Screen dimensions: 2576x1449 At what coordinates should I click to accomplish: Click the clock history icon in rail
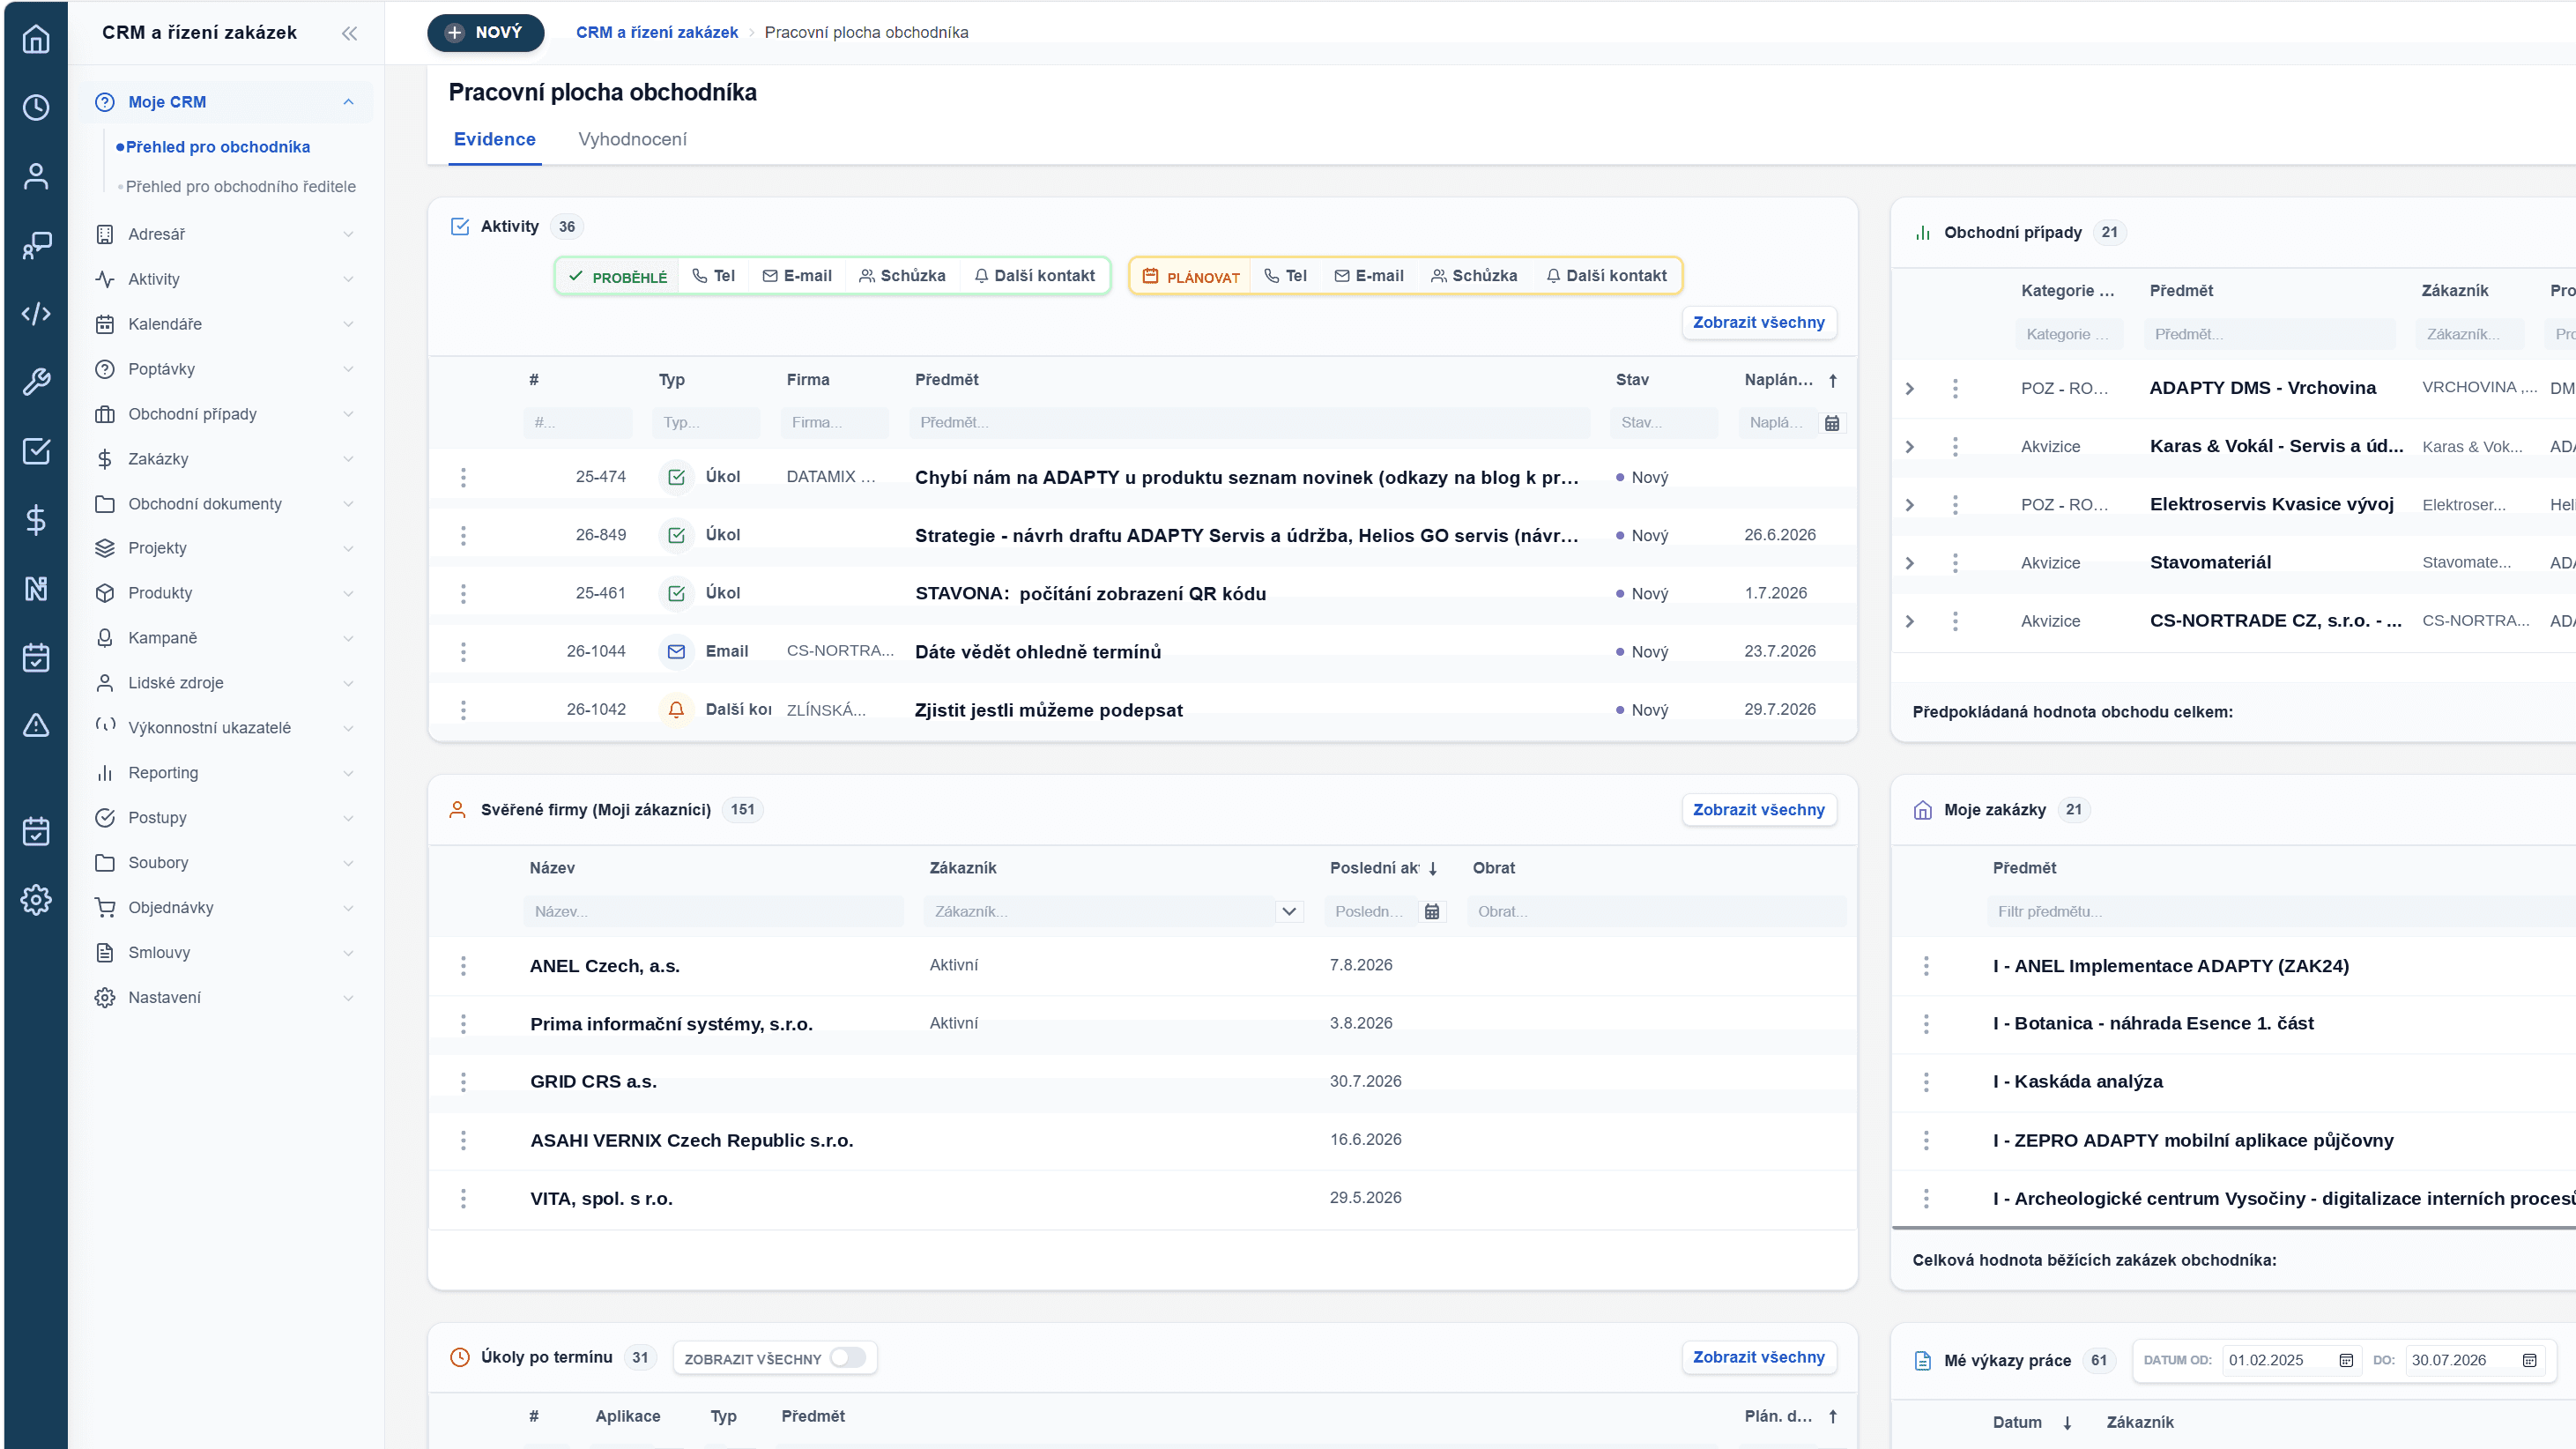coord(36,108)
